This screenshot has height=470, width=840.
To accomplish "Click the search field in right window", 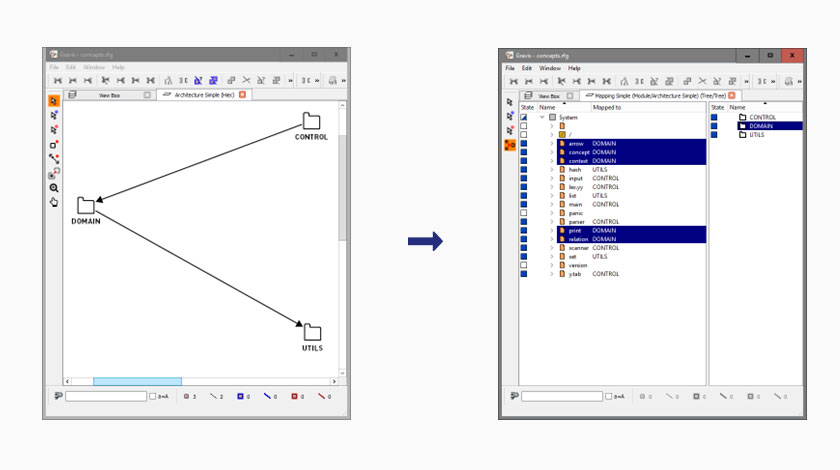I will 561,397.
